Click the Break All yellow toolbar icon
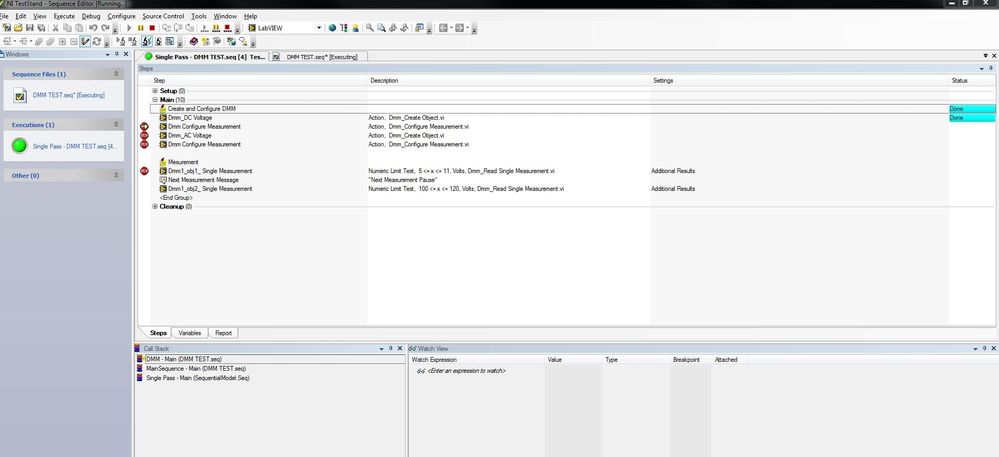This screenshot has height=457, width=999. pos(215,28)
